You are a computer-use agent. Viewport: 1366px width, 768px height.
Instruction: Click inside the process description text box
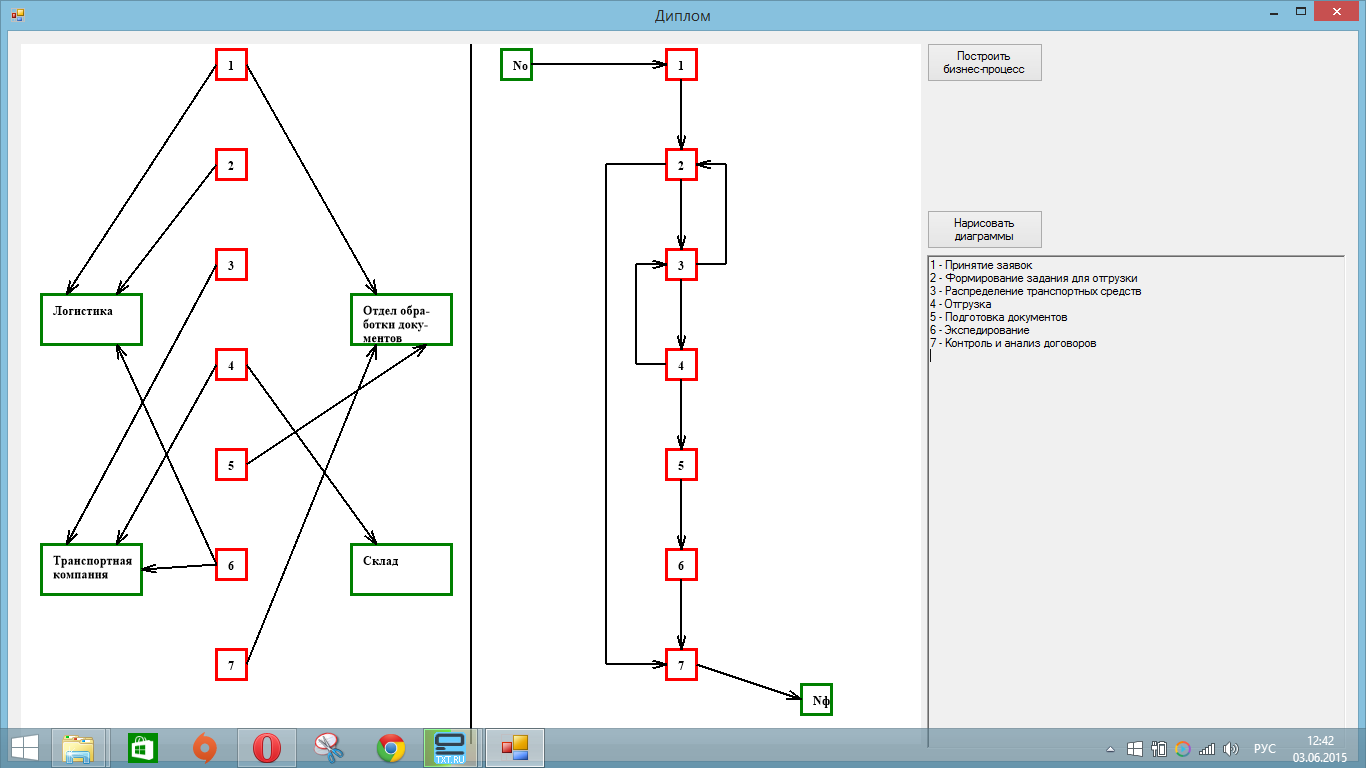(1137, 500)
